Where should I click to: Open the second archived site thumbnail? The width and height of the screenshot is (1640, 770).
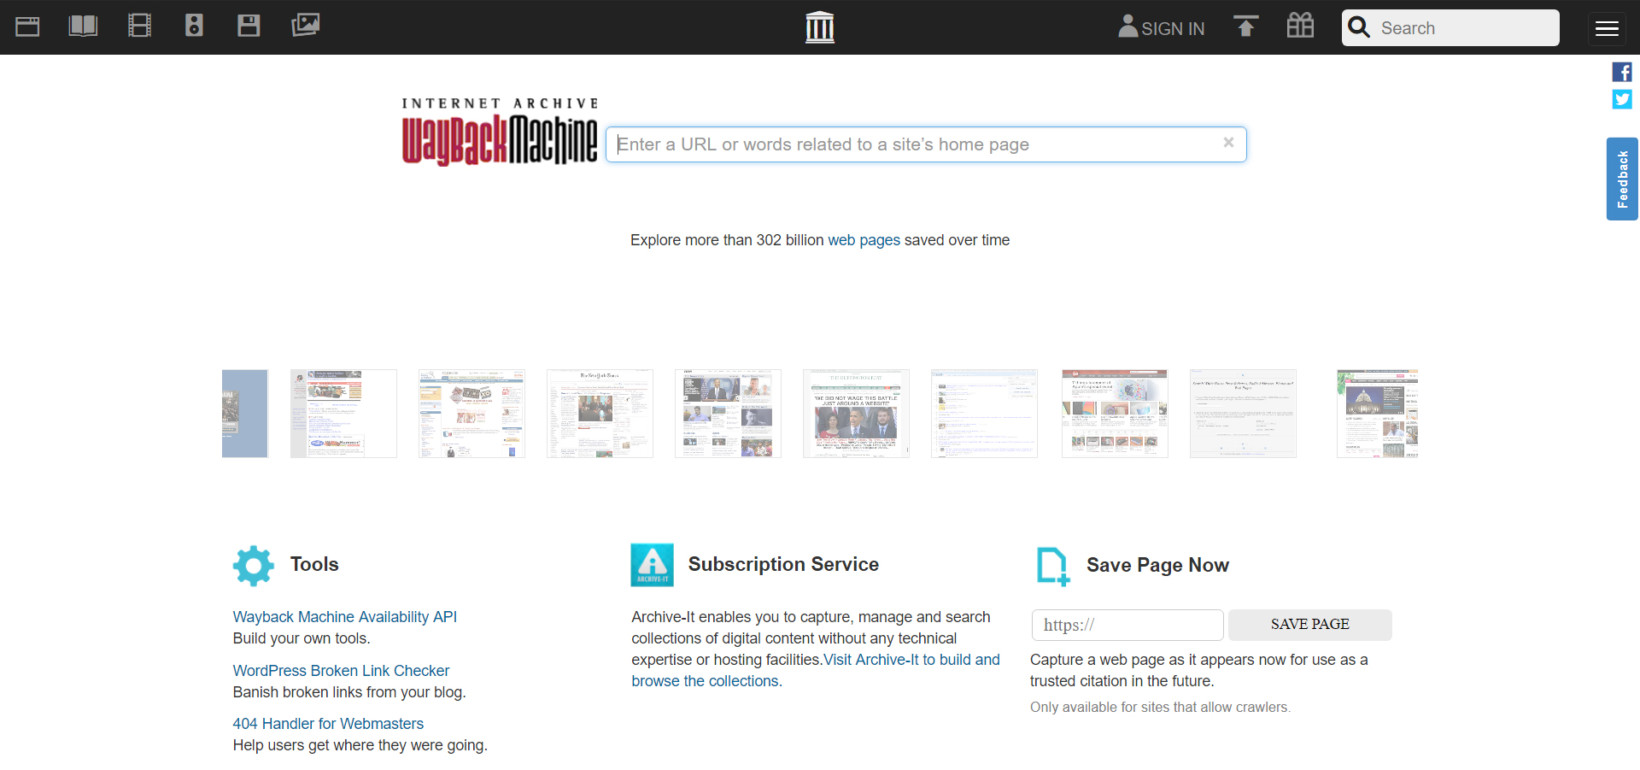click(343, 414)
